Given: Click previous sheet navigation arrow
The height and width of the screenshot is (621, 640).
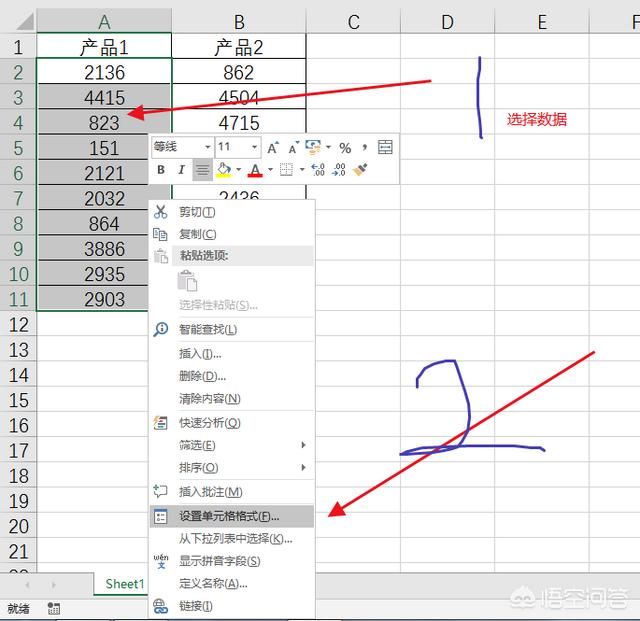Looking at the screenshot, I should (x=27, y=585).
